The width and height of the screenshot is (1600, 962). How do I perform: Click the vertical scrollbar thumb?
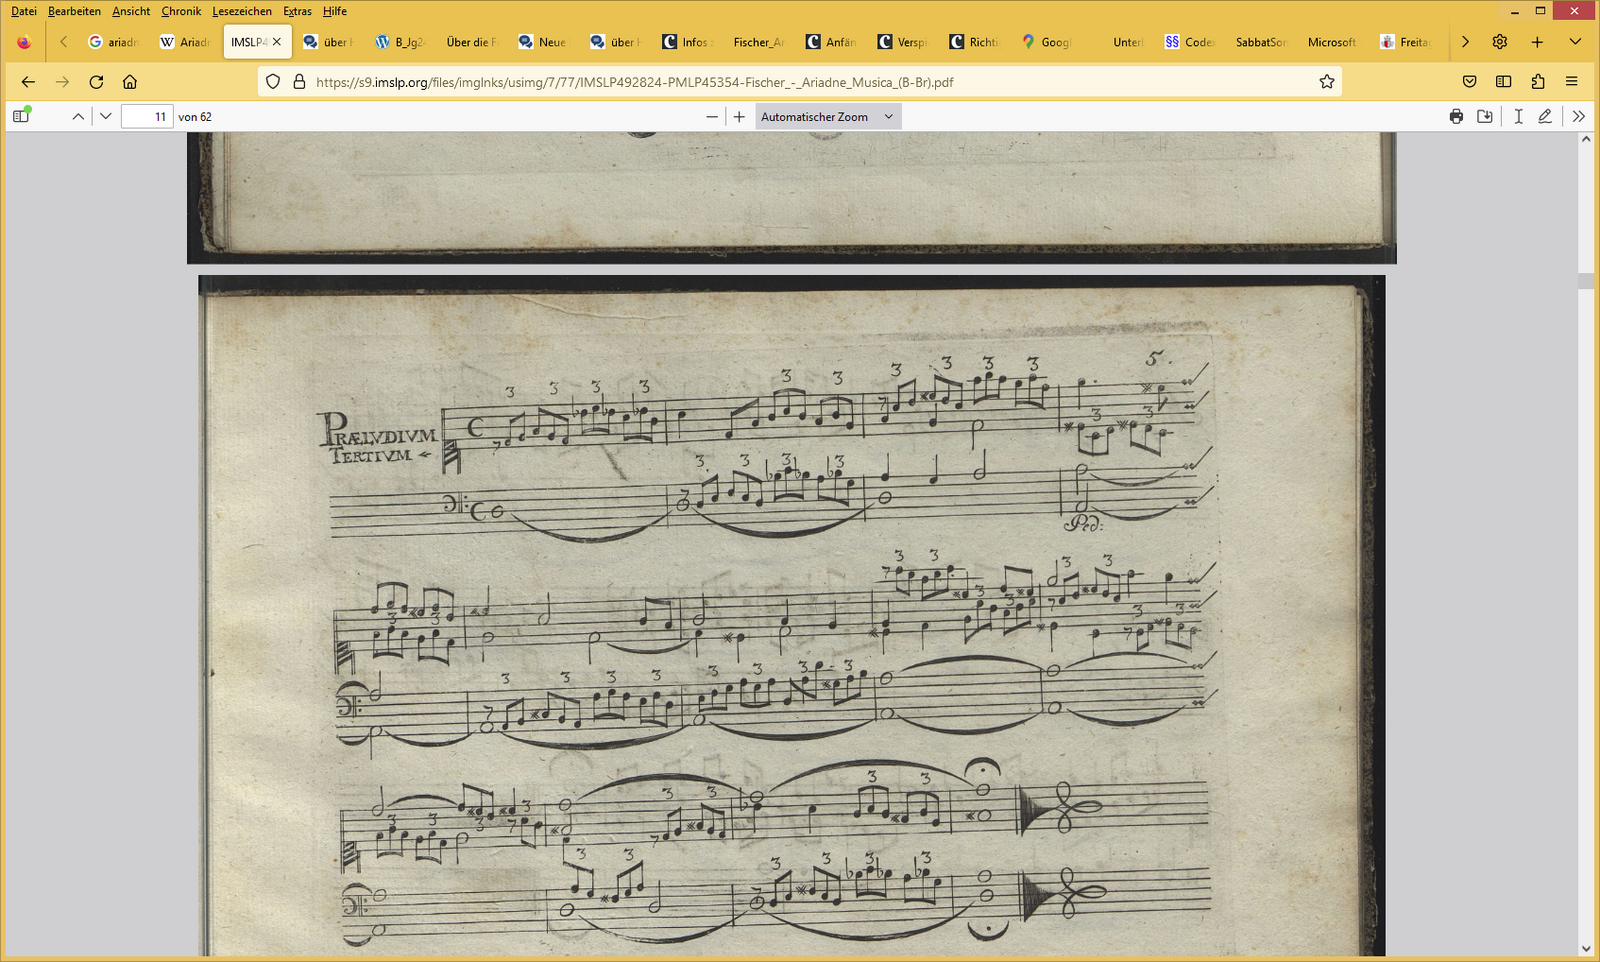(x=1586, y=281)
